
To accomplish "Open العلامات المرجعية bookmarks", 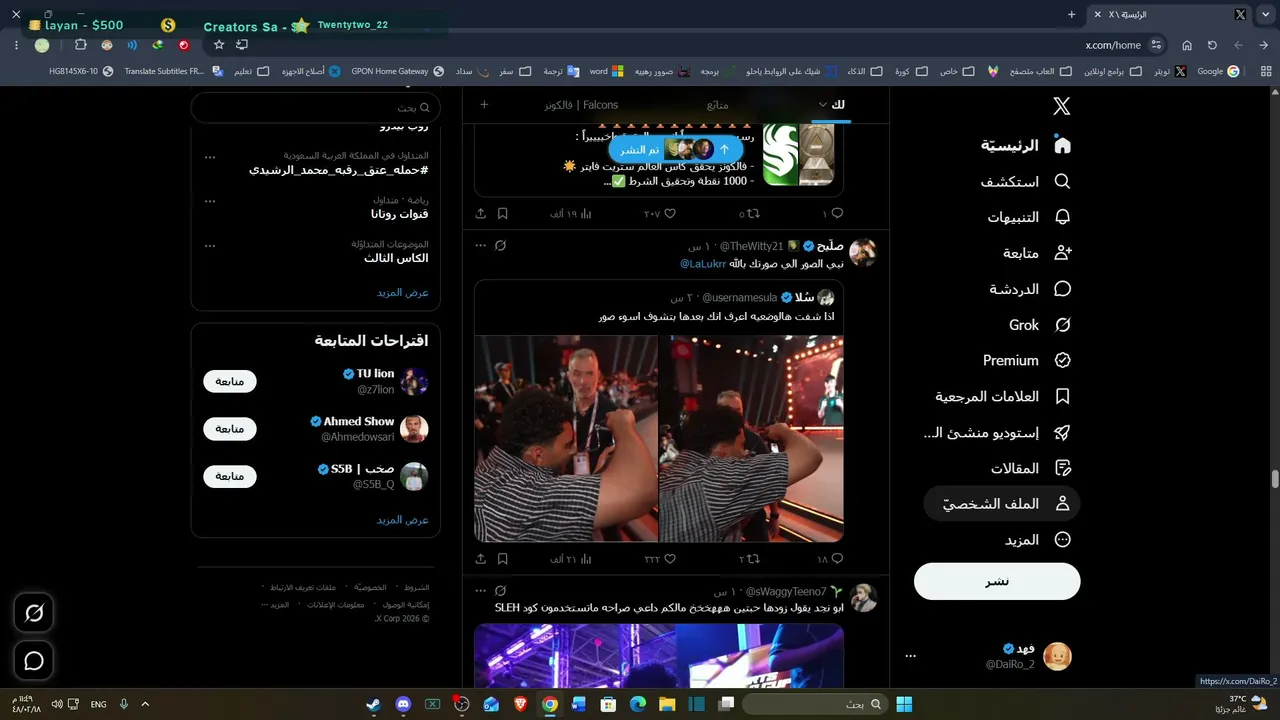I will (1003, 396).
